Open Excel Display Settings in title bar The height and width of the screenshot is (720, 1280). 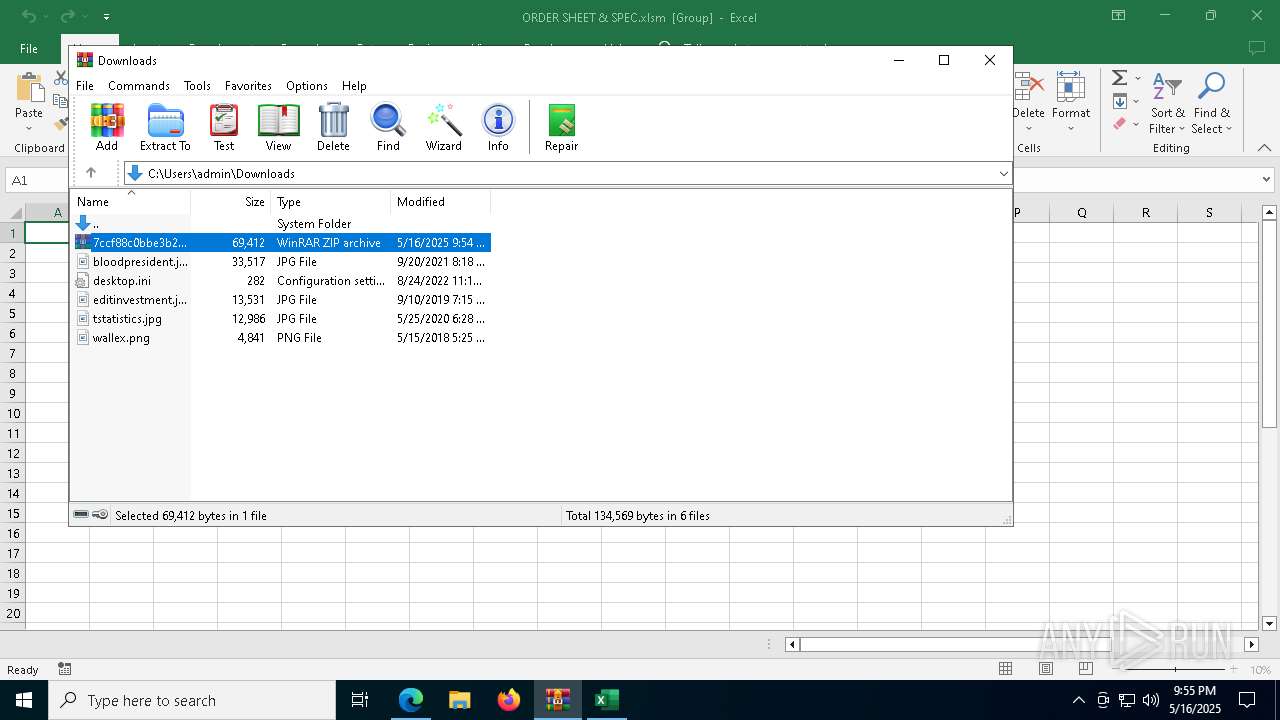click(x=1118, y=16)
